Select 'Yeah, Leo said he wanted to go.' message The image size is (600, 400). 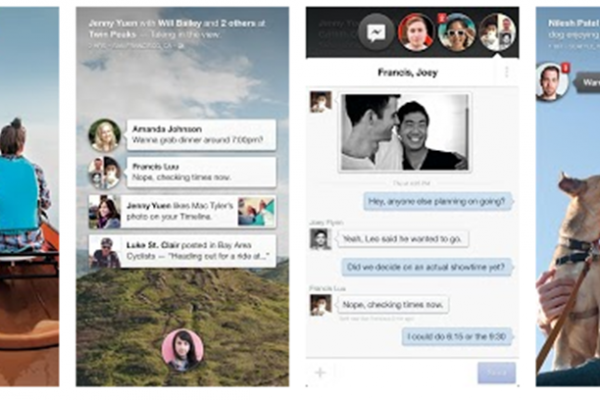point(402,239)
